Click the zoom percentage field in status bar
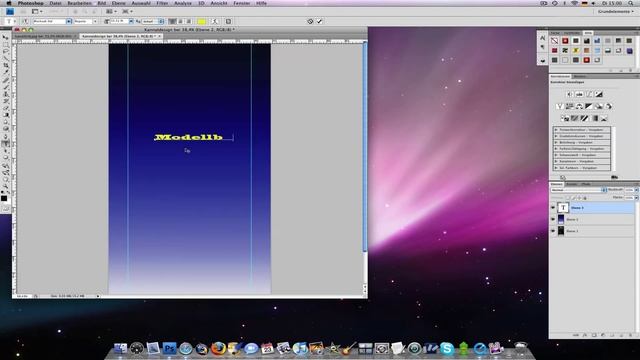 [22, 296]
